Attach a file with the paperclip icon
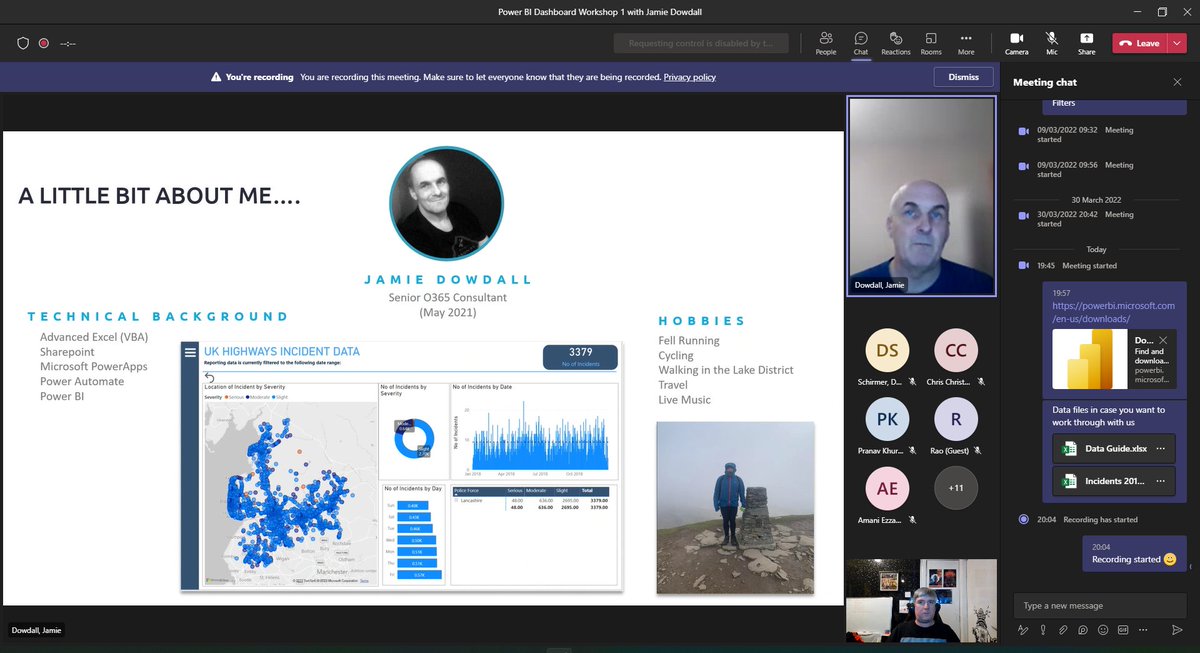 pyautogui.click(x=1063, y=630)
